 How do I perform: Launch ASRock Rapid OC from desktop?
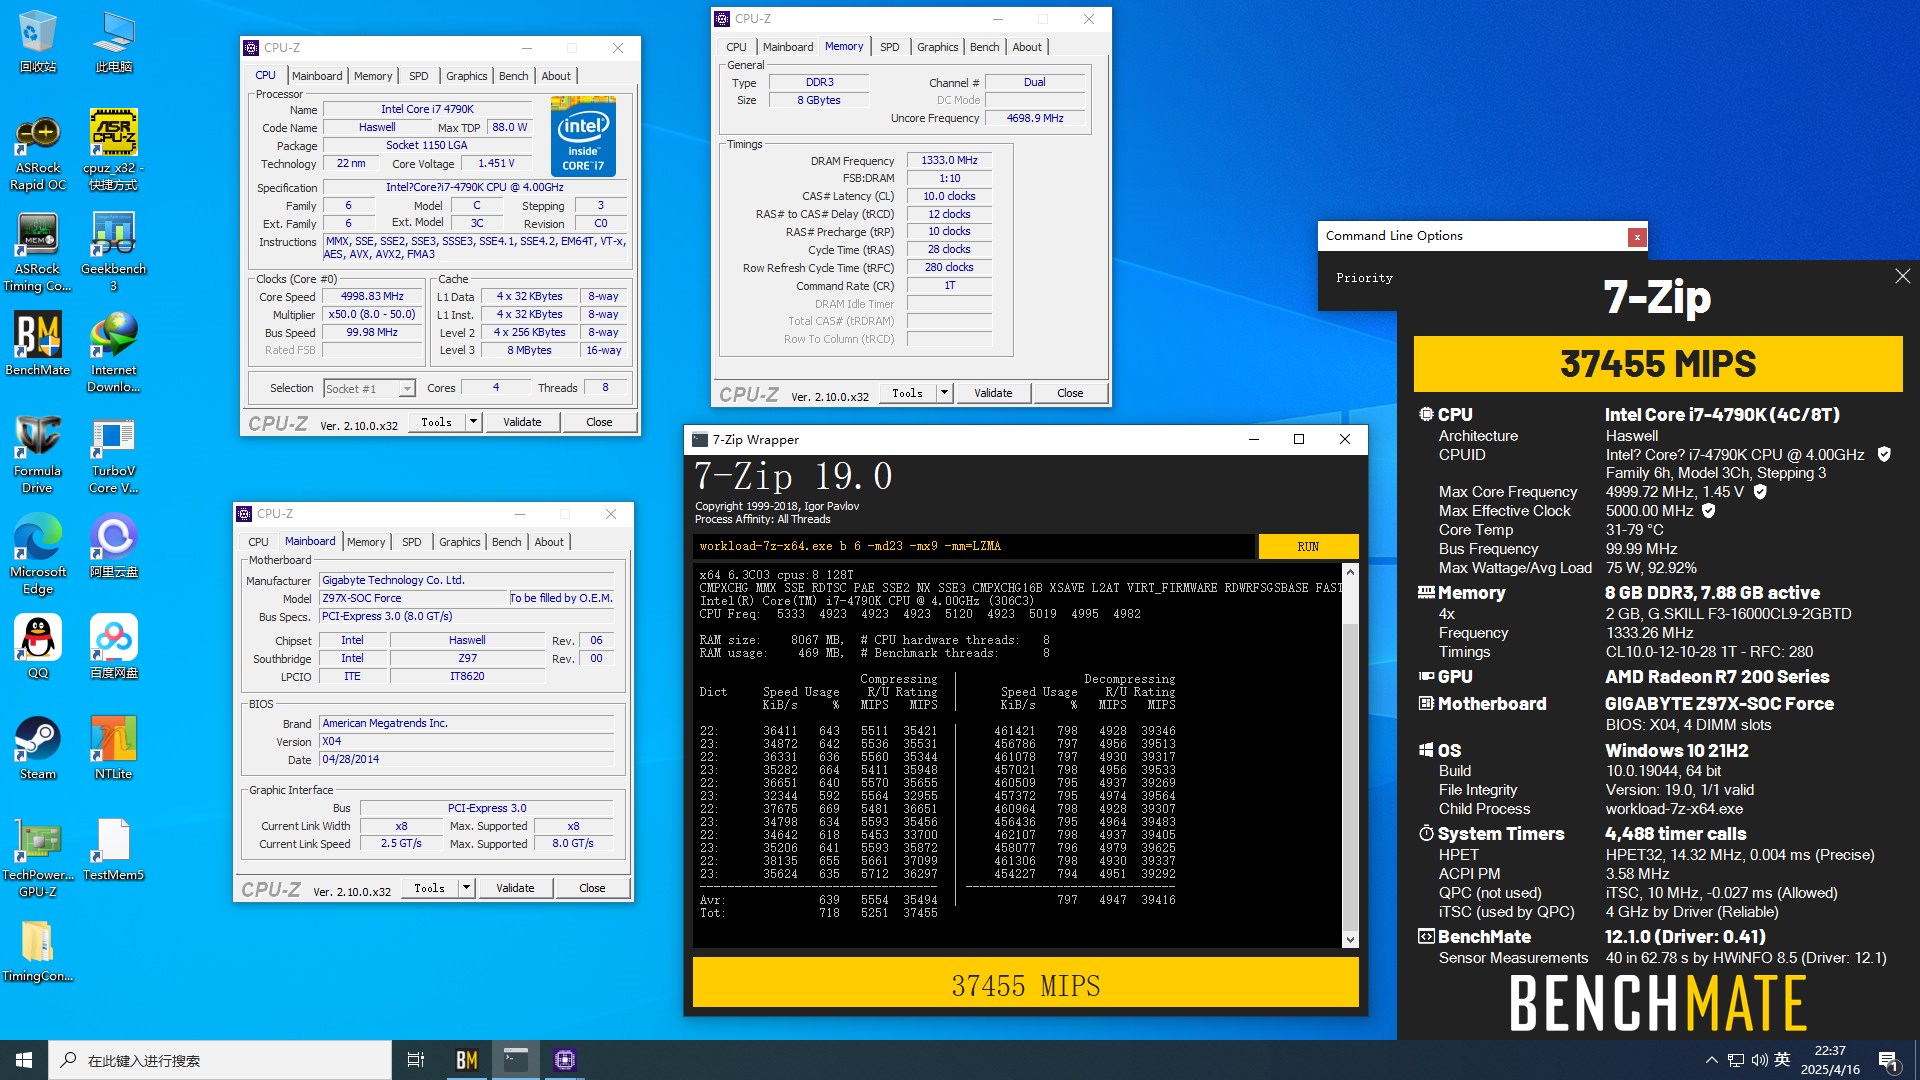coord(38,152)
